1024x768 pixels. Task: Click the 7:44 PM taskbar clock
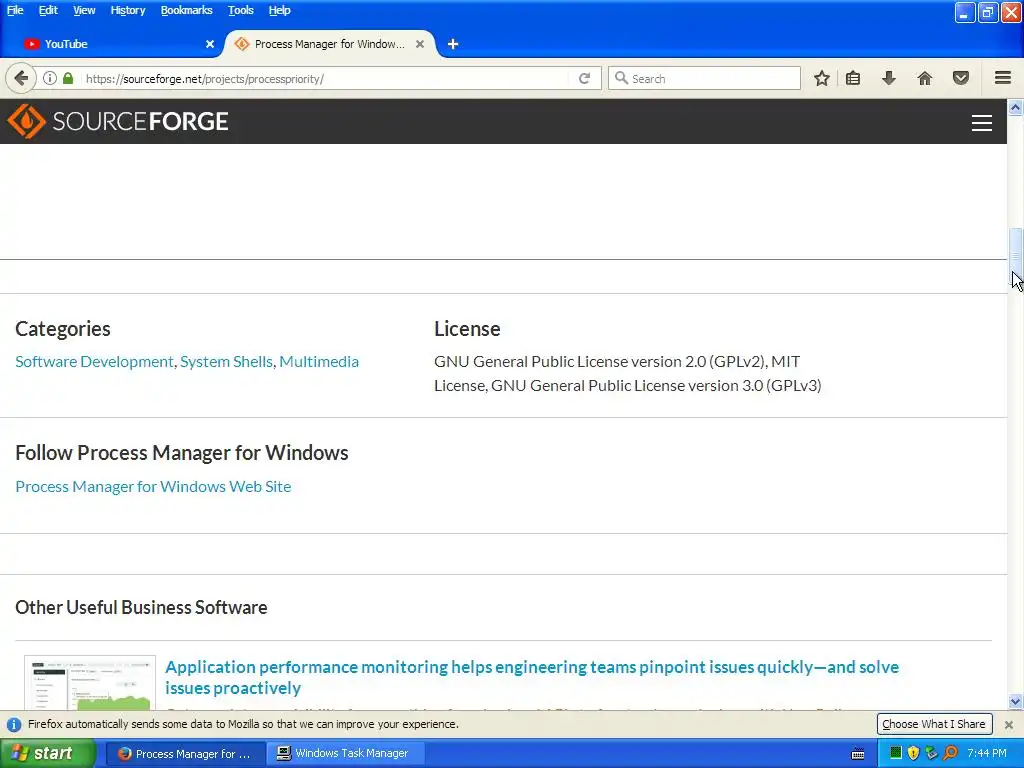pos(987,754)
